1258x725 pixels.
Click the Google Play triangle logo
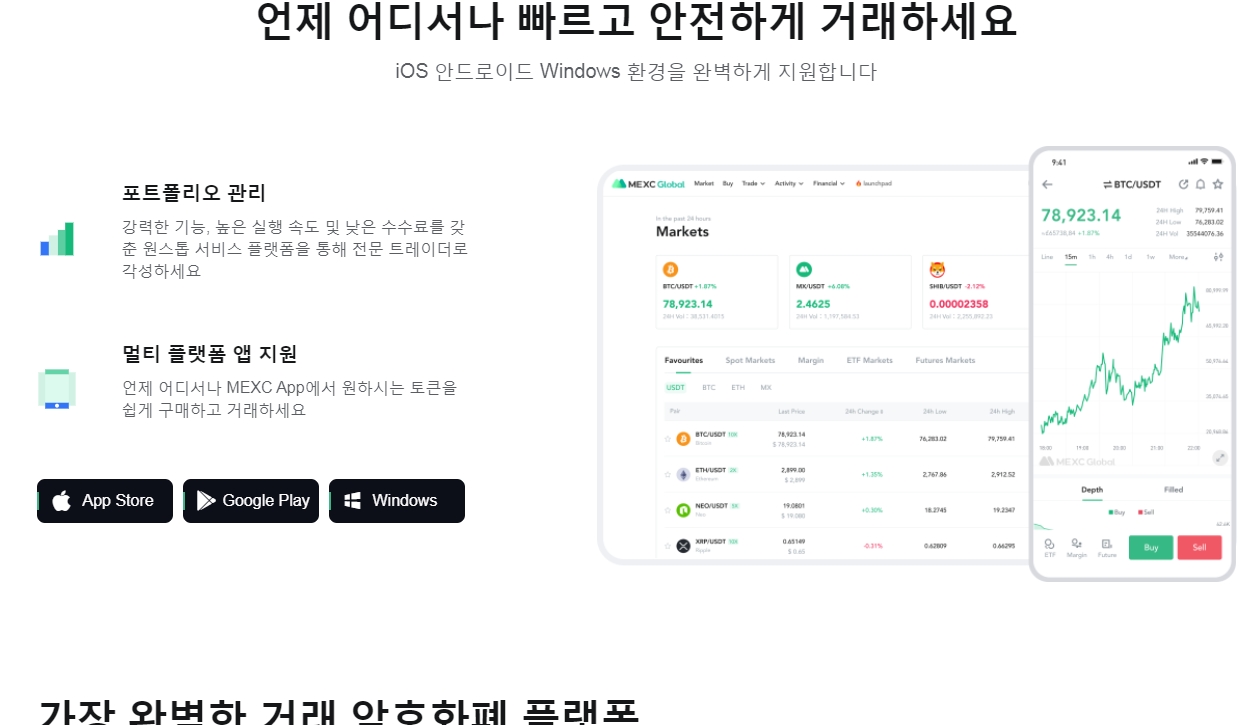[x=206, y=501]
